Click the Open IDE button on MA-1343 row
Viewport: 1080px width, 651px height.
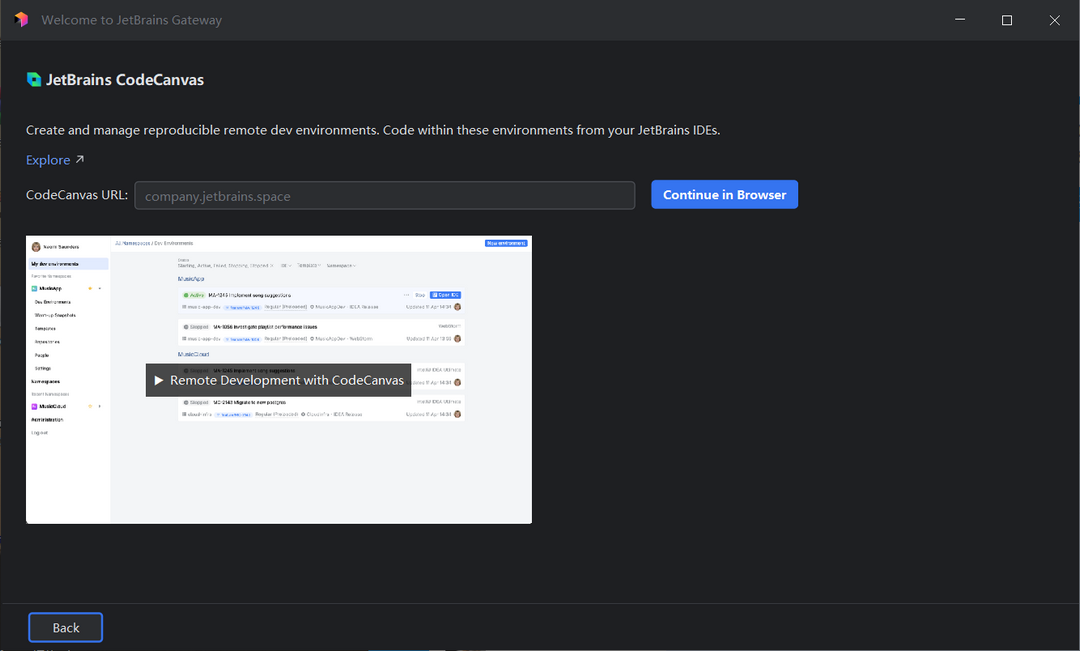(x=446, y=295)
